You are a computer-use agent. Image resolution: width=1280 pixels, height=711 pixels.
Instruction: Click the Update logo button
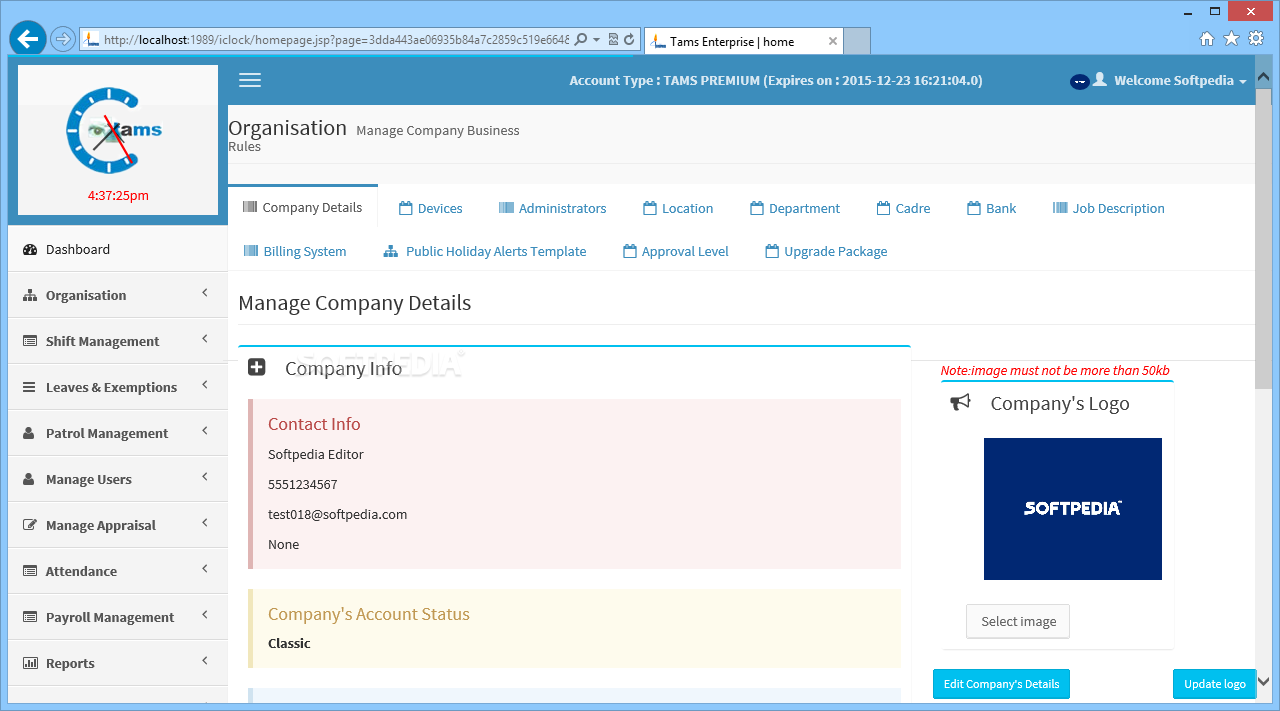(x=1214, y=684)
